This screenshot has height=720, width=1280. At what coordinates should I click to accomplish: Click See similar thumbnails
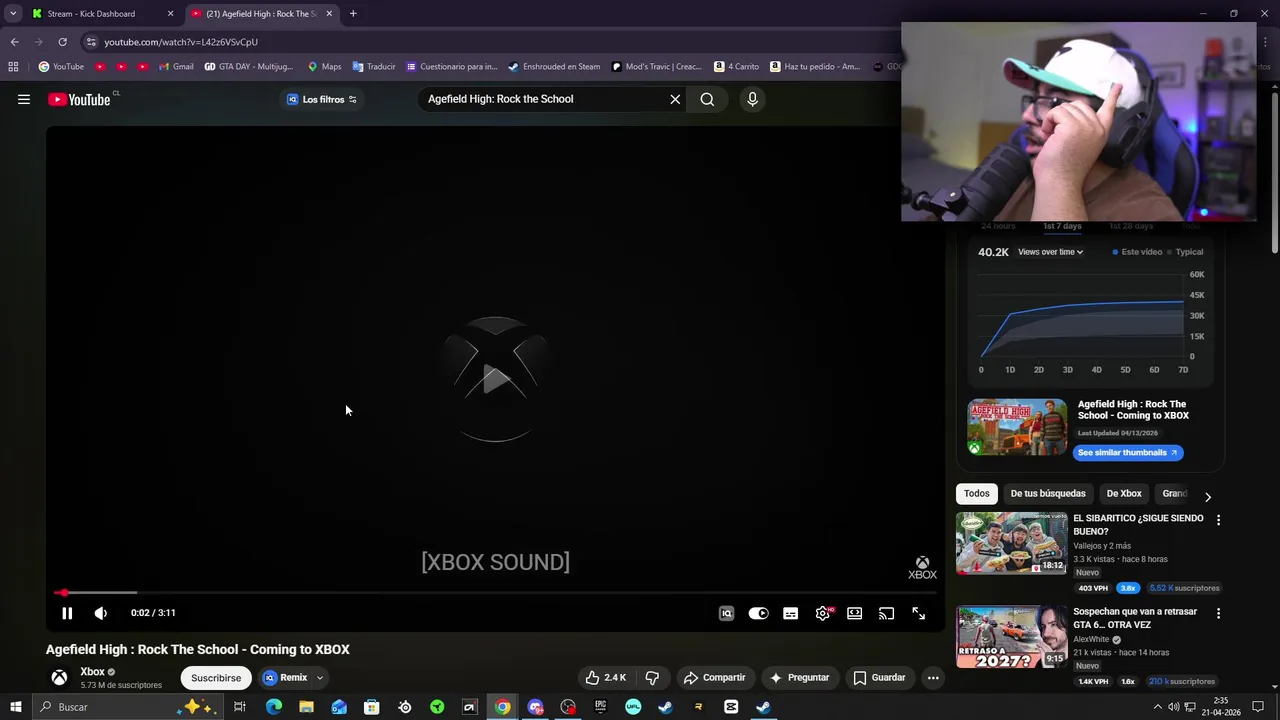pyautogui.click(x=1128, y=453)
